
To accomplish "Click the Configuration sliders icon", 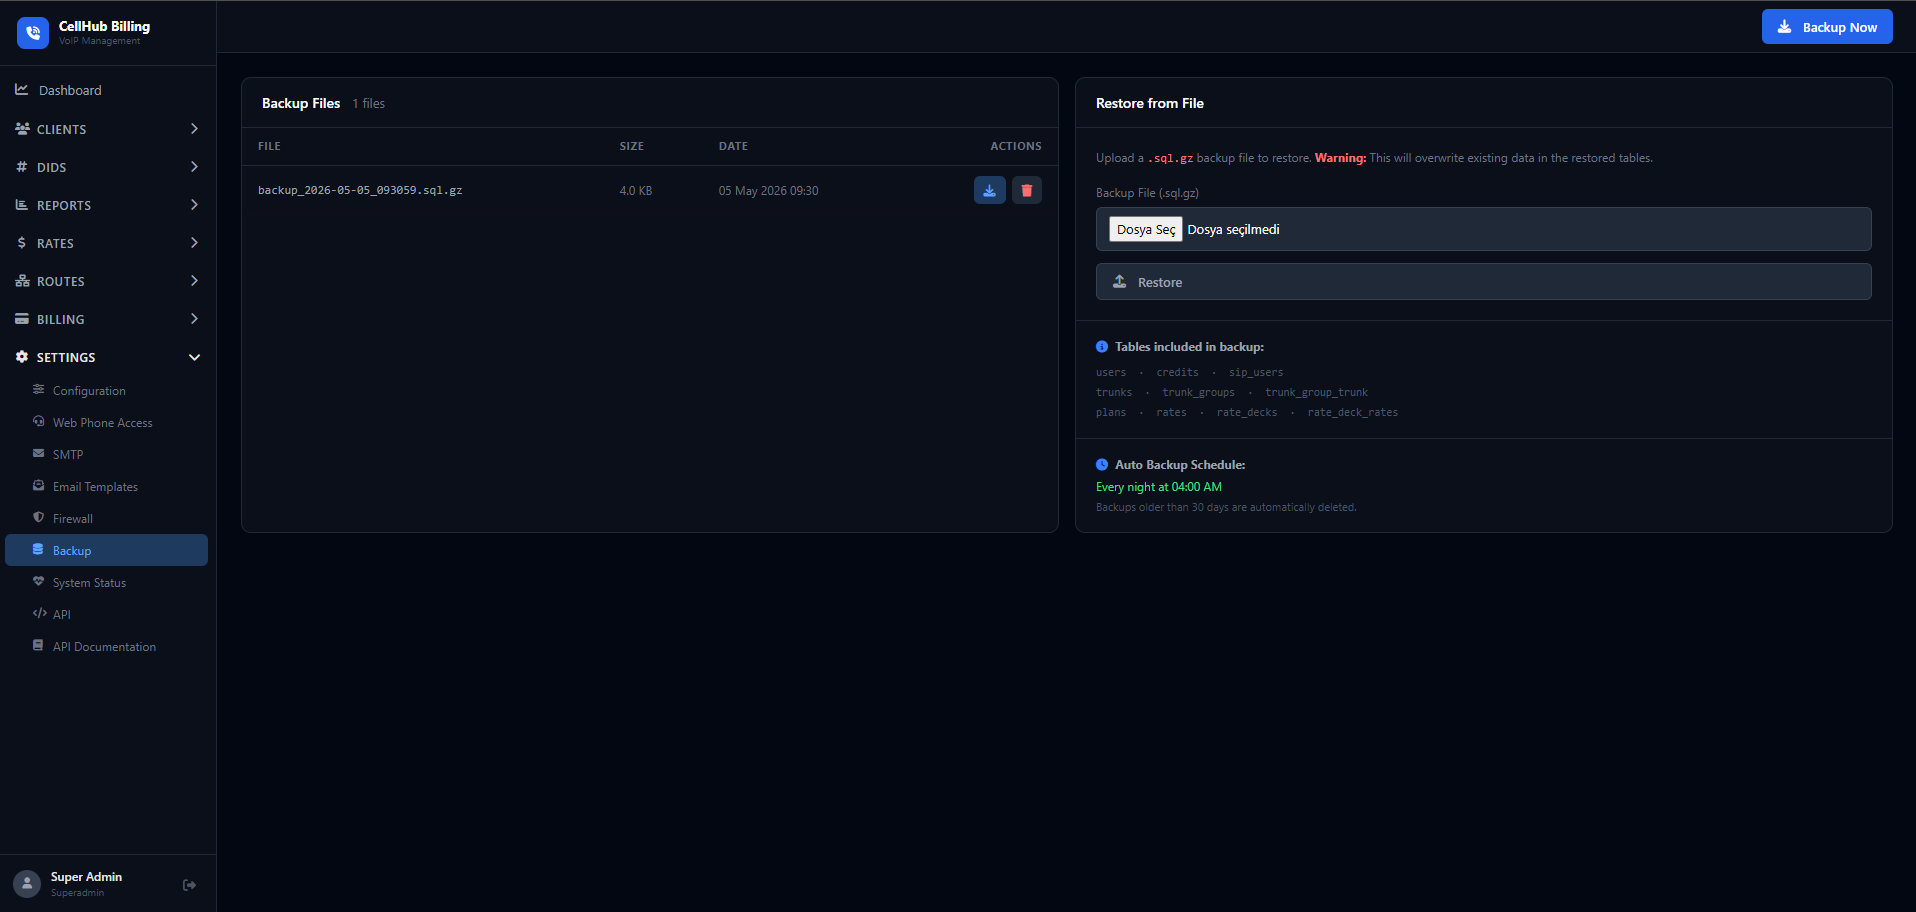I will (x=39, y=390).
